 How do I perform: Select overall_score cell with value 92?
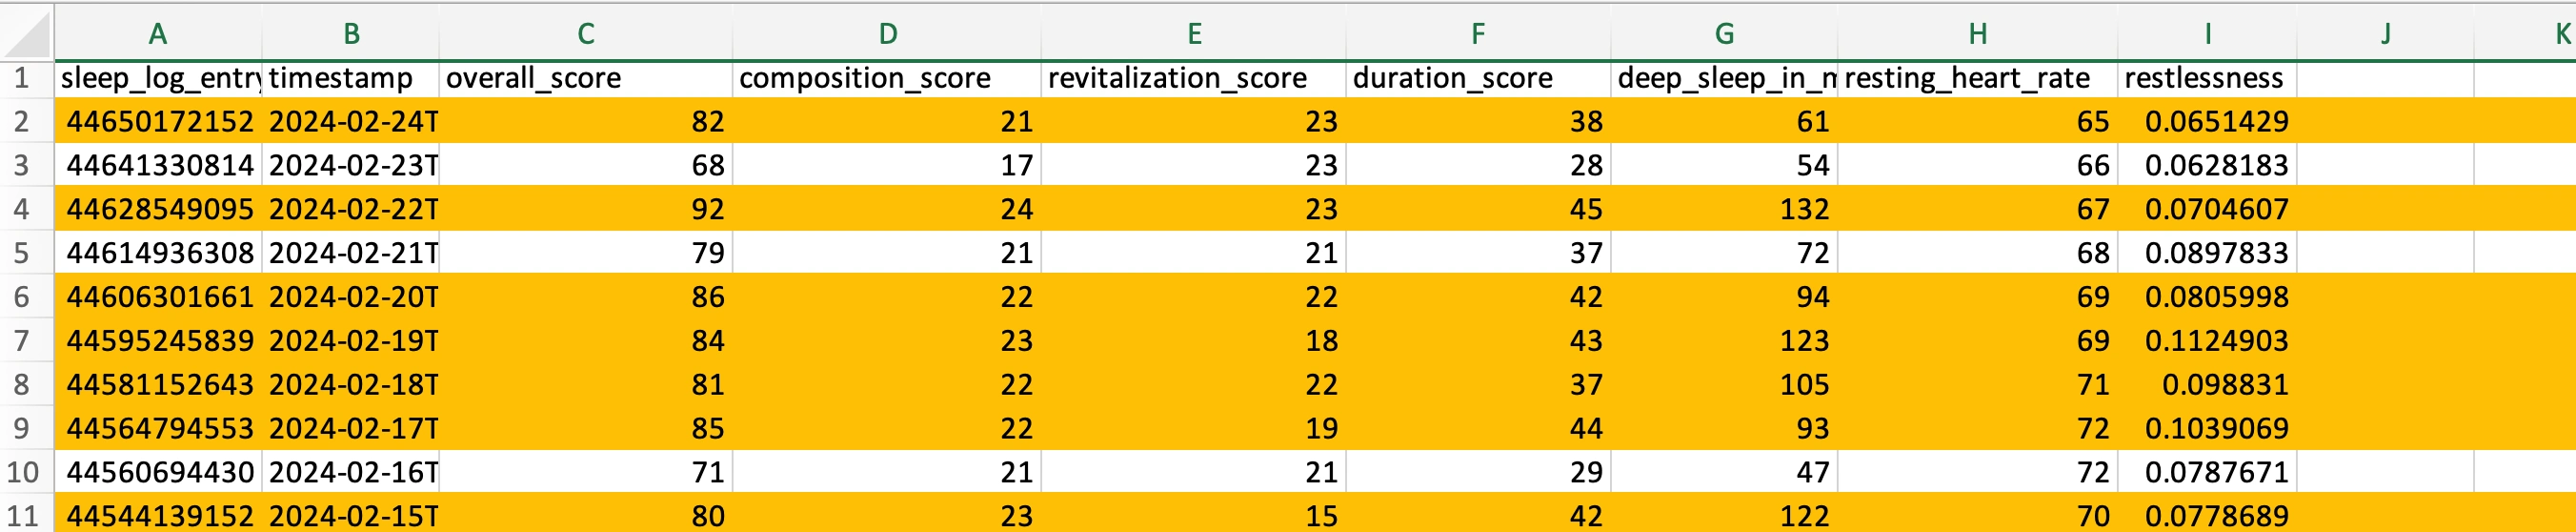[x=586, y=209]
